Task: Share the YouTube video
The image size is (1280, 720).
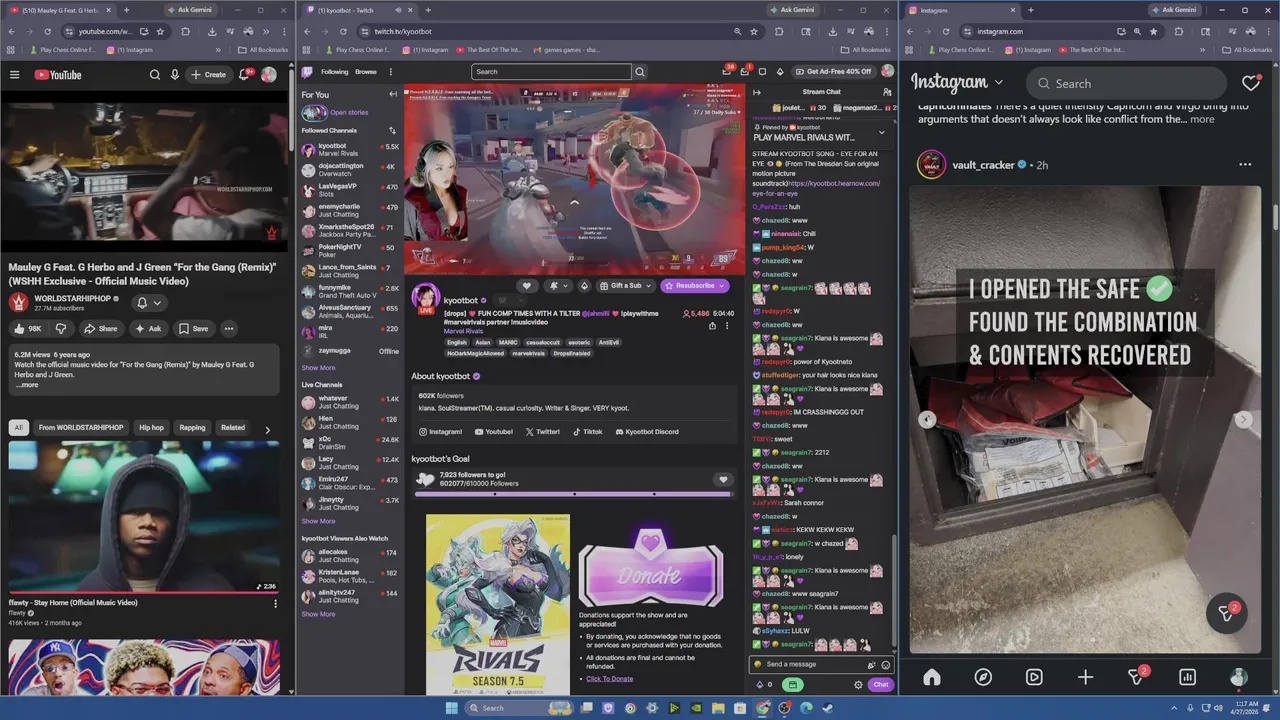Action: coord(100,328)
